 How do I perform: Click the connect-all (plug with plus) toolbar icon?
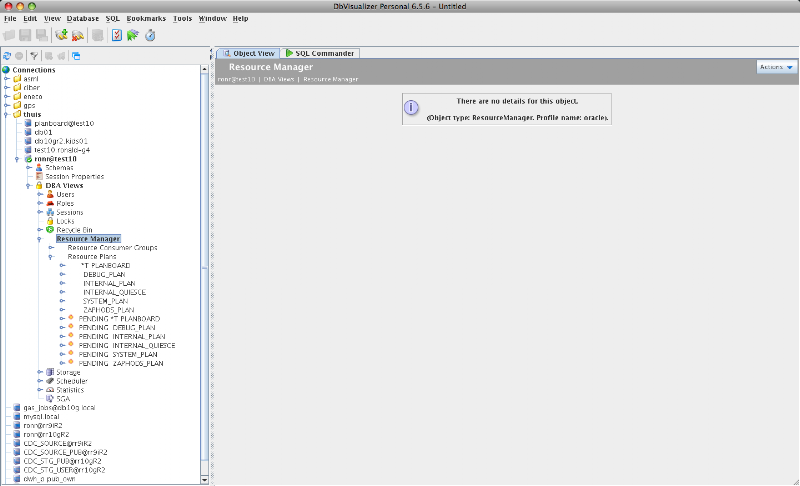[x=61, y=35]
